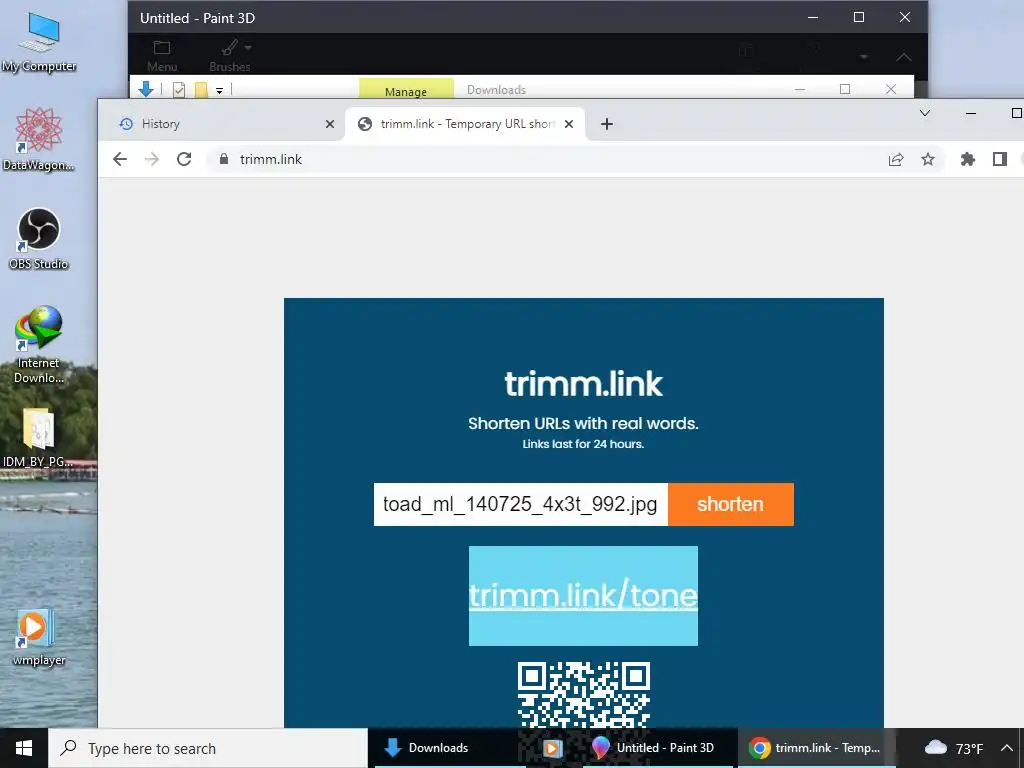Viewport: 1024px width, 768px height.
Task: Open the trimm.link/tone shortened link
Action: click(x=583, y=595)
